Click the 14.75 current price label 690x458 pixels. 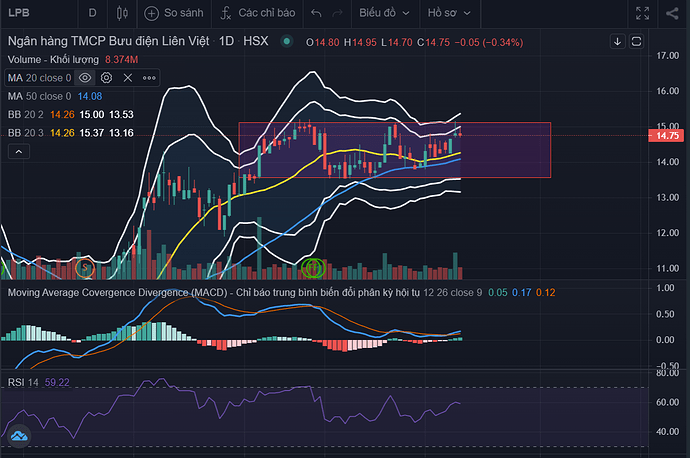667,136
